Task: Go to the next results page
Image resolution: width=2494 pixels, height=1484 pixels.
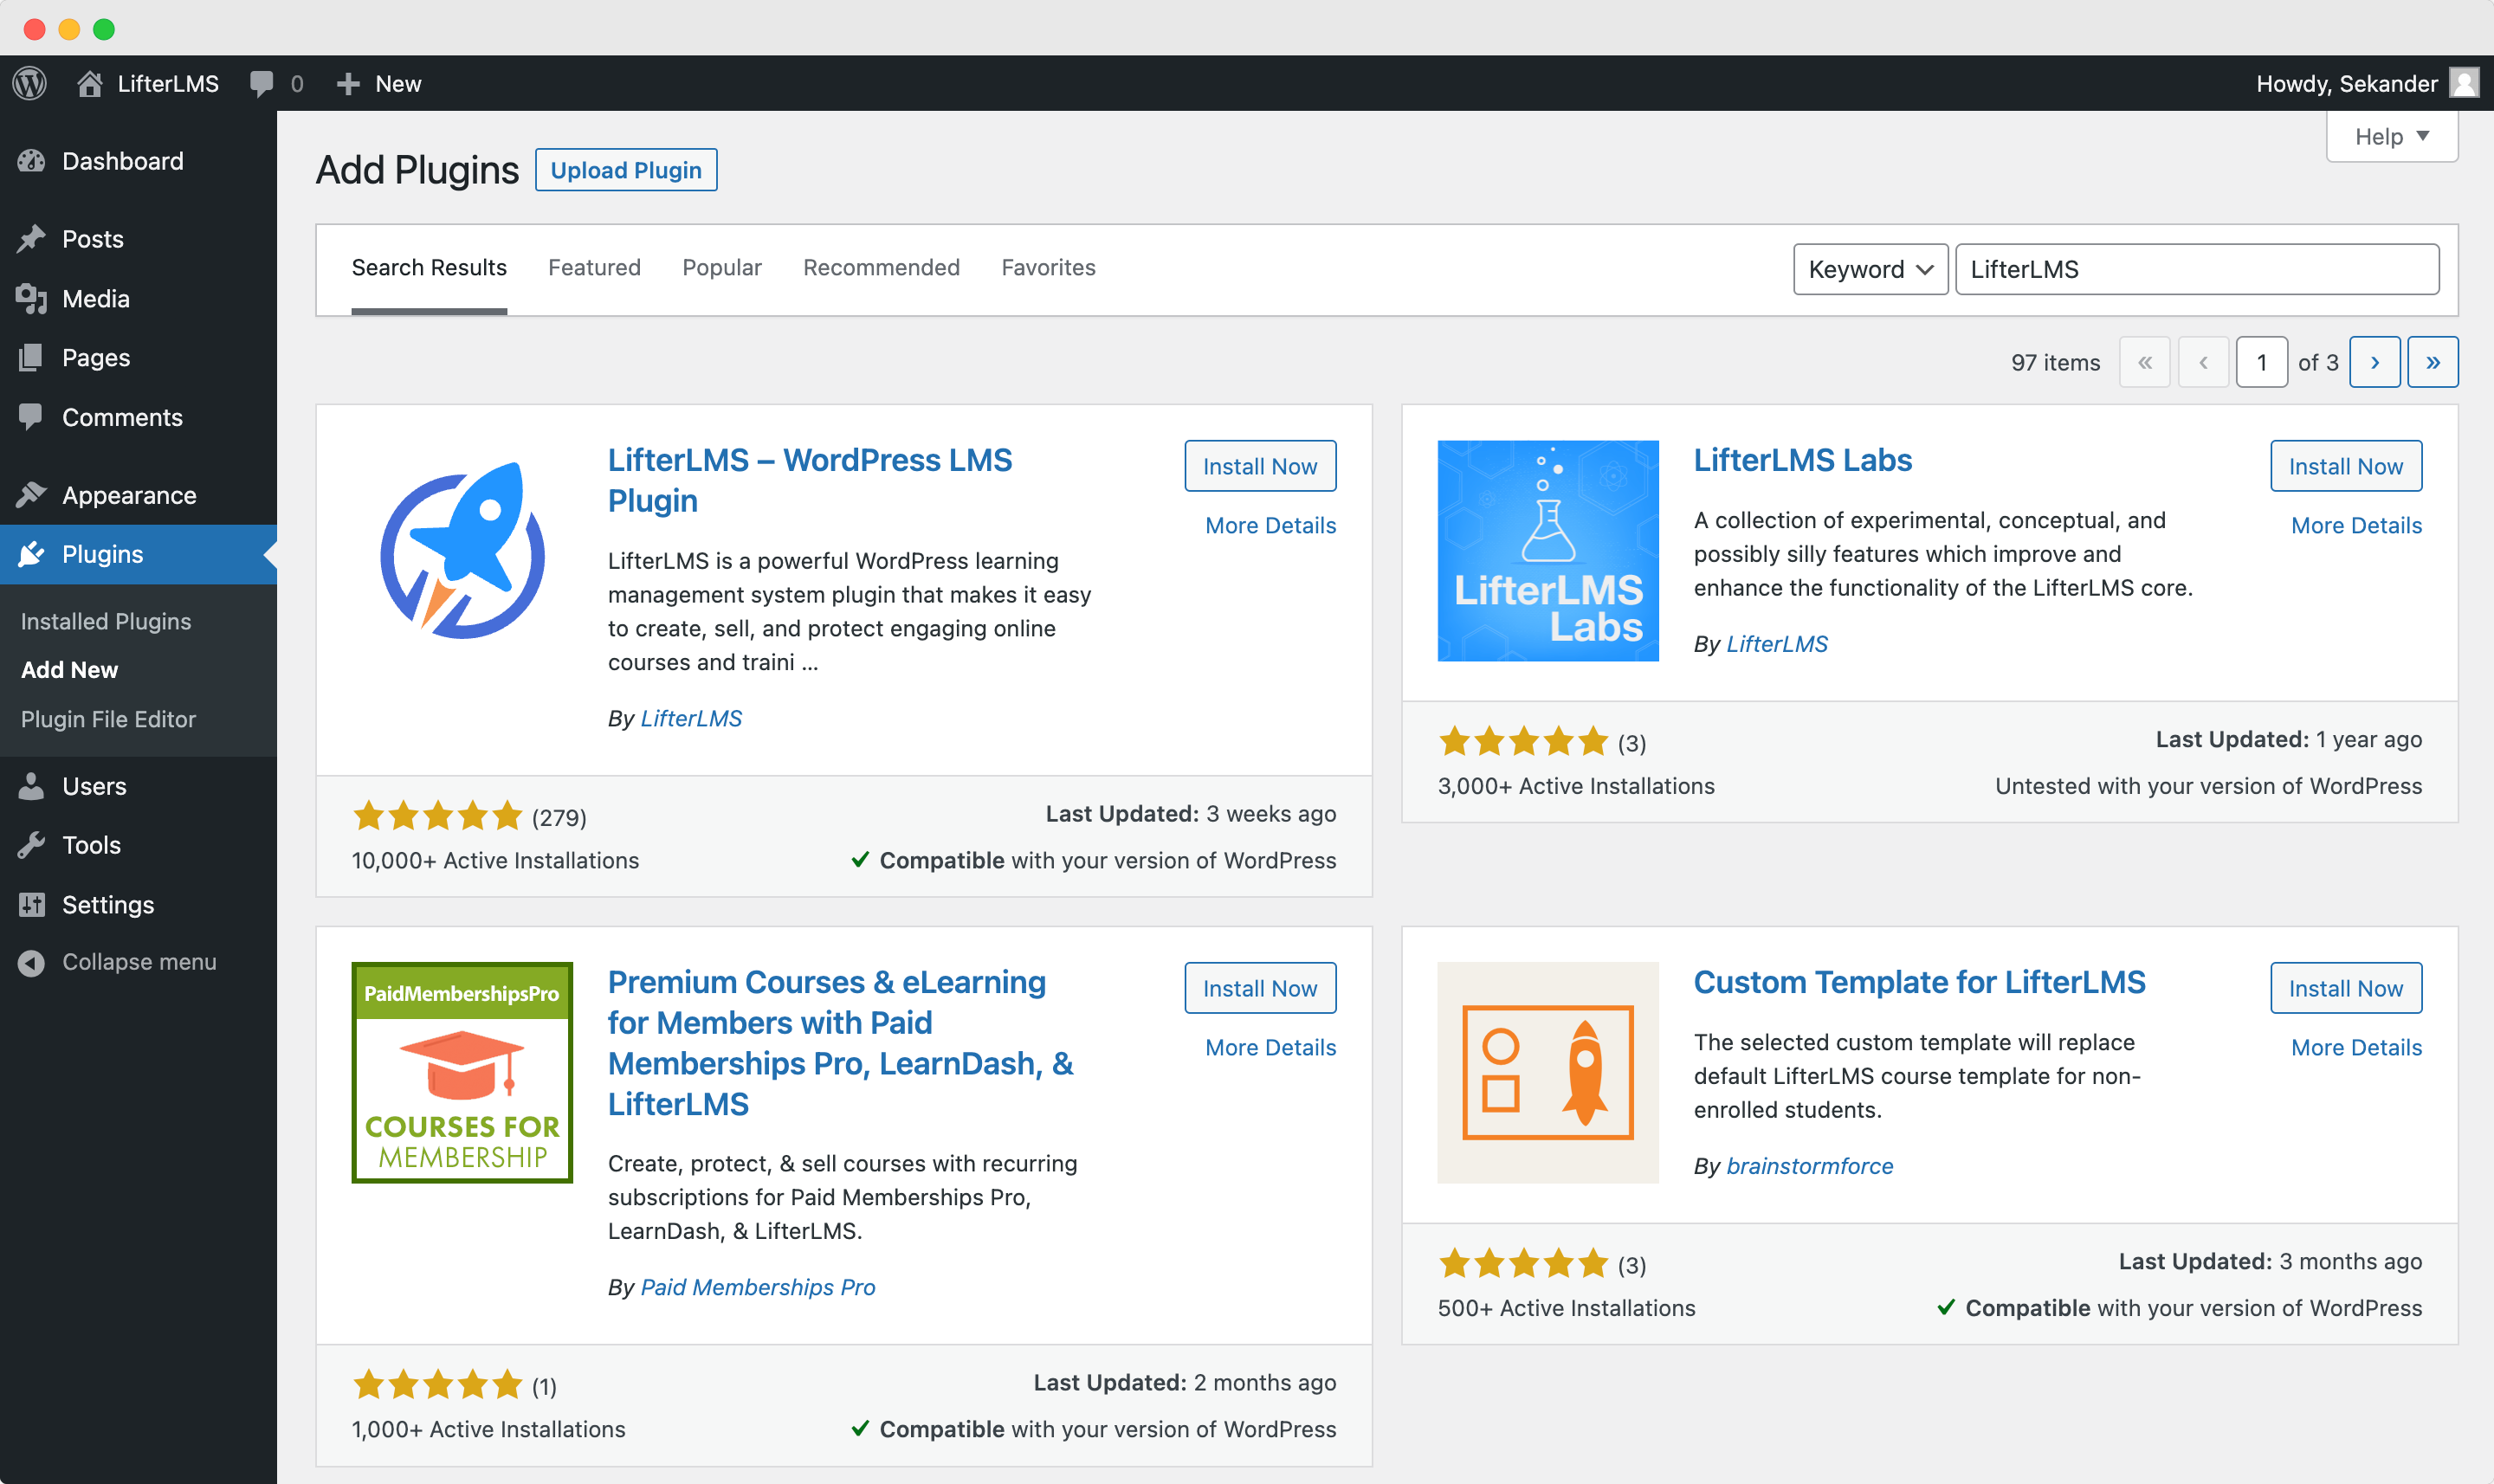Action: click(x=2374, y=362)
